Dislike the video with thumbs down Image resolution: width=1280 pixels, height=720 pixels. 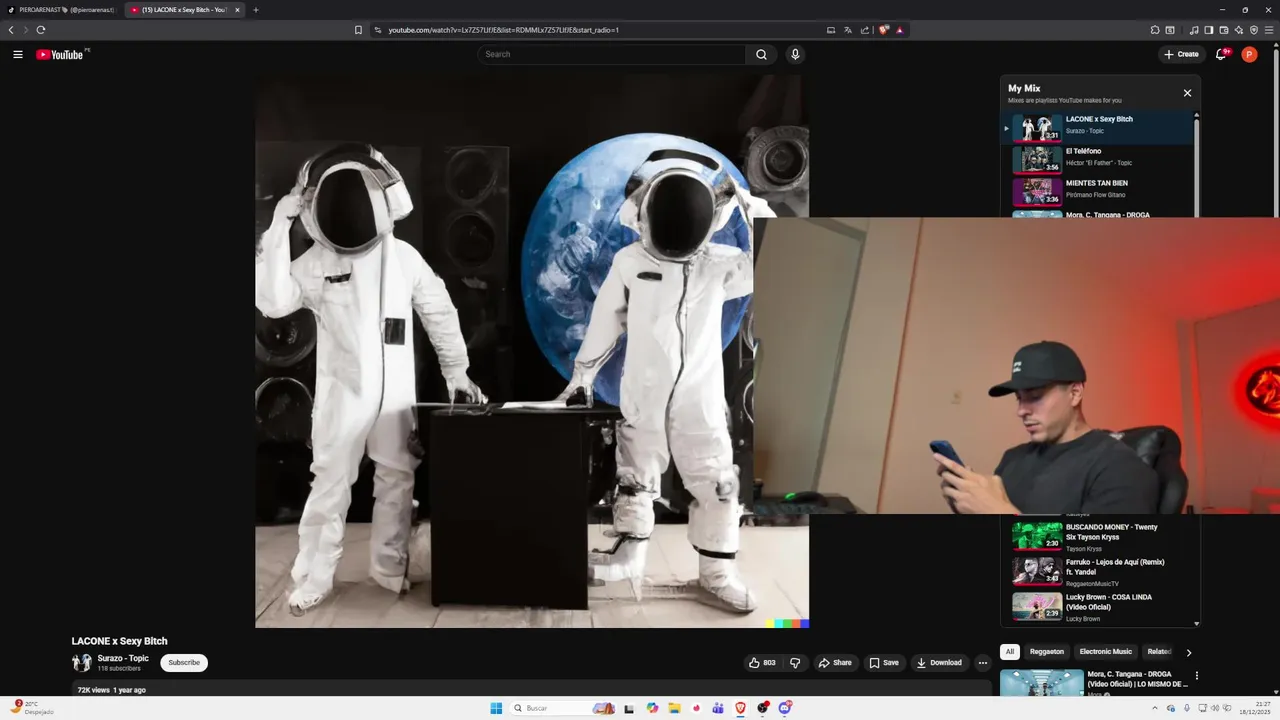795,662
